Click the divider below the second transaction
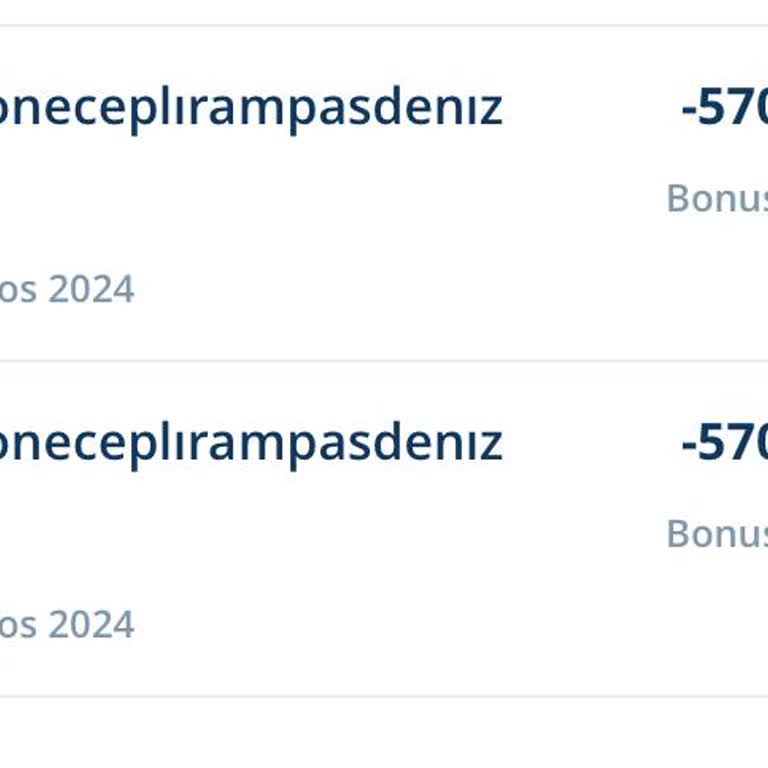 (384, 696)
